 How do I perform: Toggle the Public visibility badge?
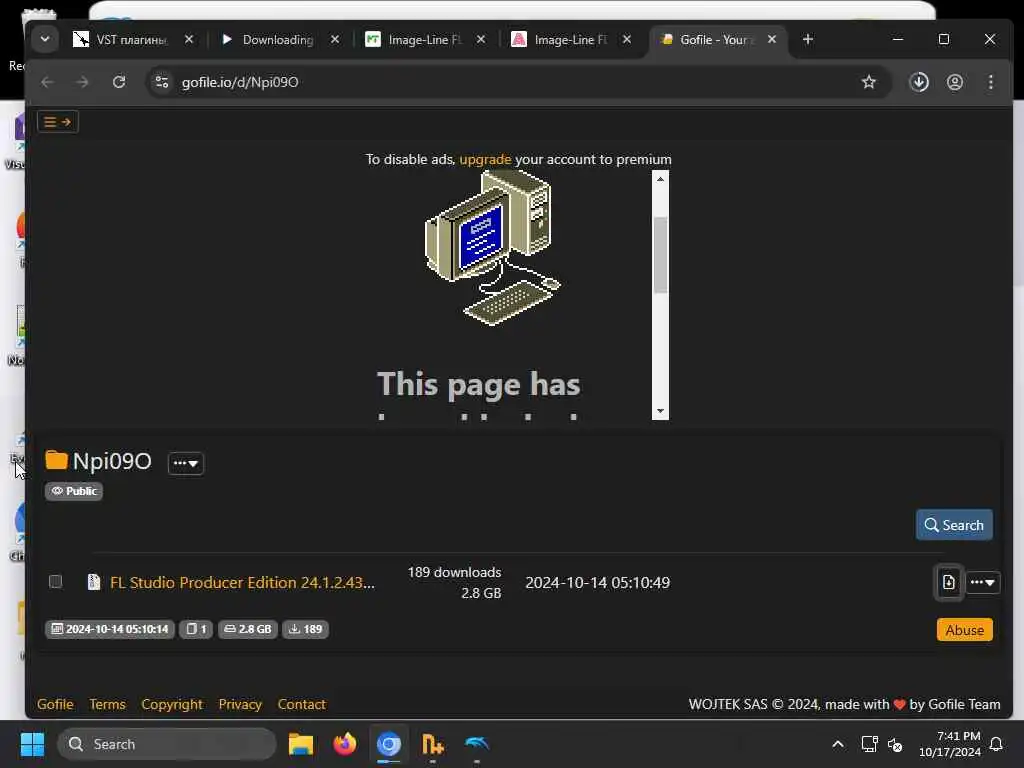[x=74, y=491]
